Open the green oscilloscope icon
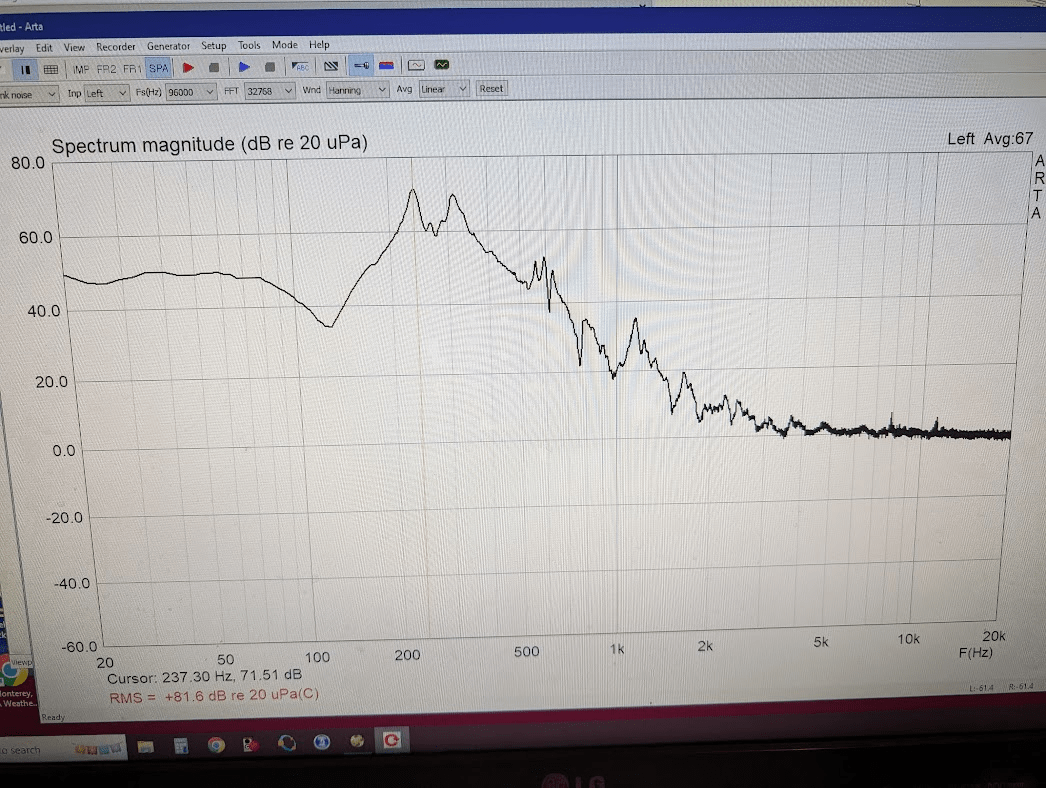Viewport: 1046px width, 788px height. [x=442, y=65]
